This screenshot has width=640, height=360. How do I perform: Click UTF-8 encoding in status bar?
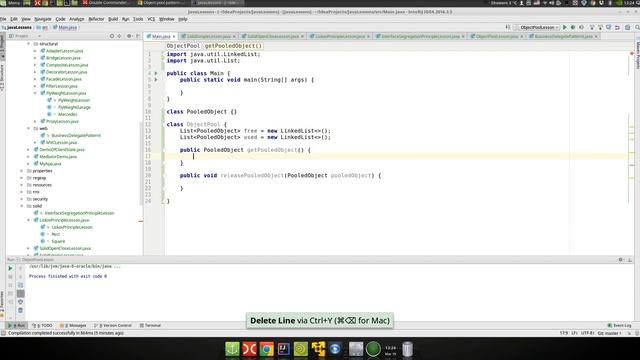[x=587, y=333]
